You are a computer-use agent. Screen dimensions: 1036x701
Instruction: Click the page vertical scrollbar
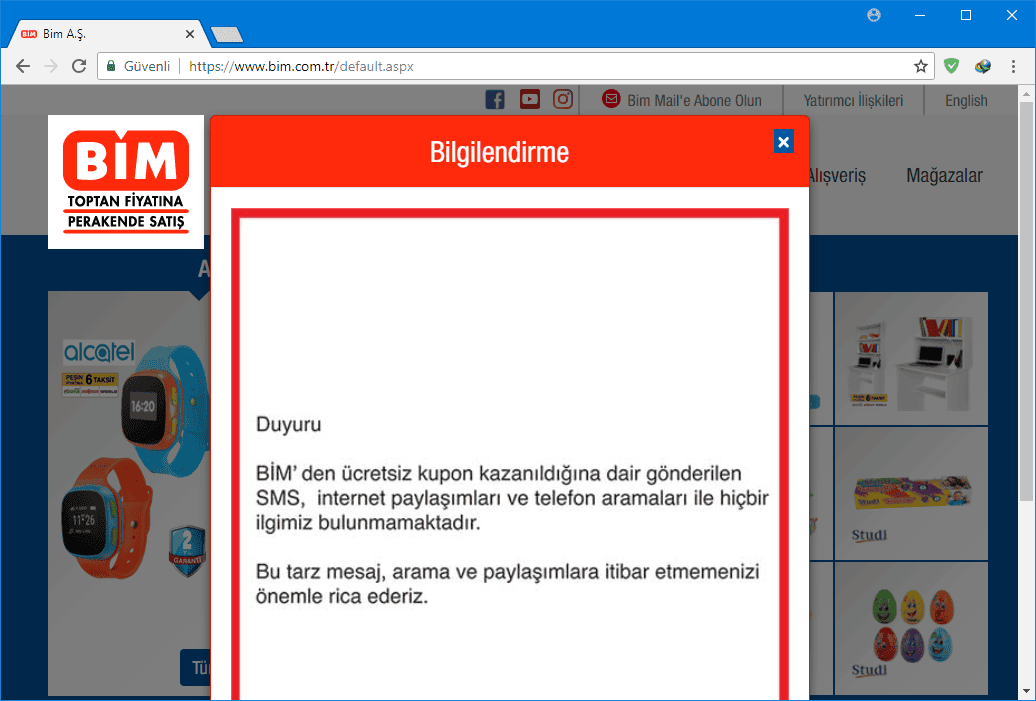click(x=1026, y=300)
